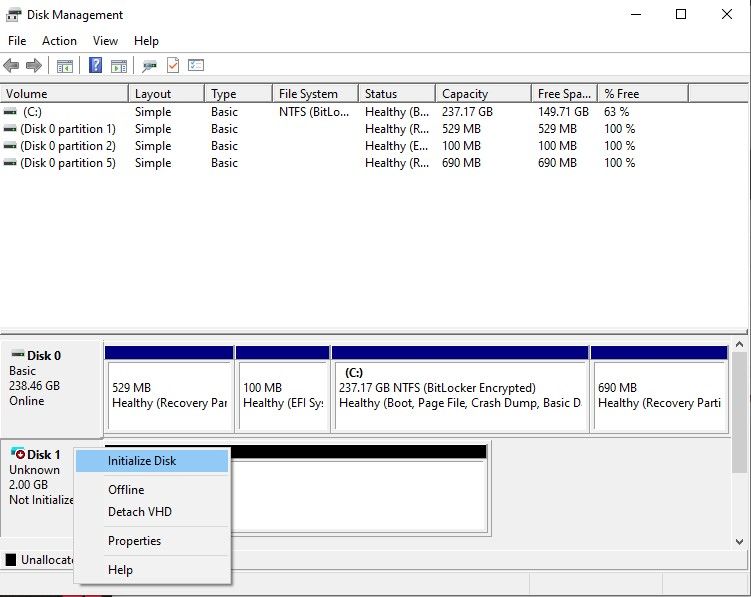Open the View menu
751x597 pixels.
tap(105, 41)
